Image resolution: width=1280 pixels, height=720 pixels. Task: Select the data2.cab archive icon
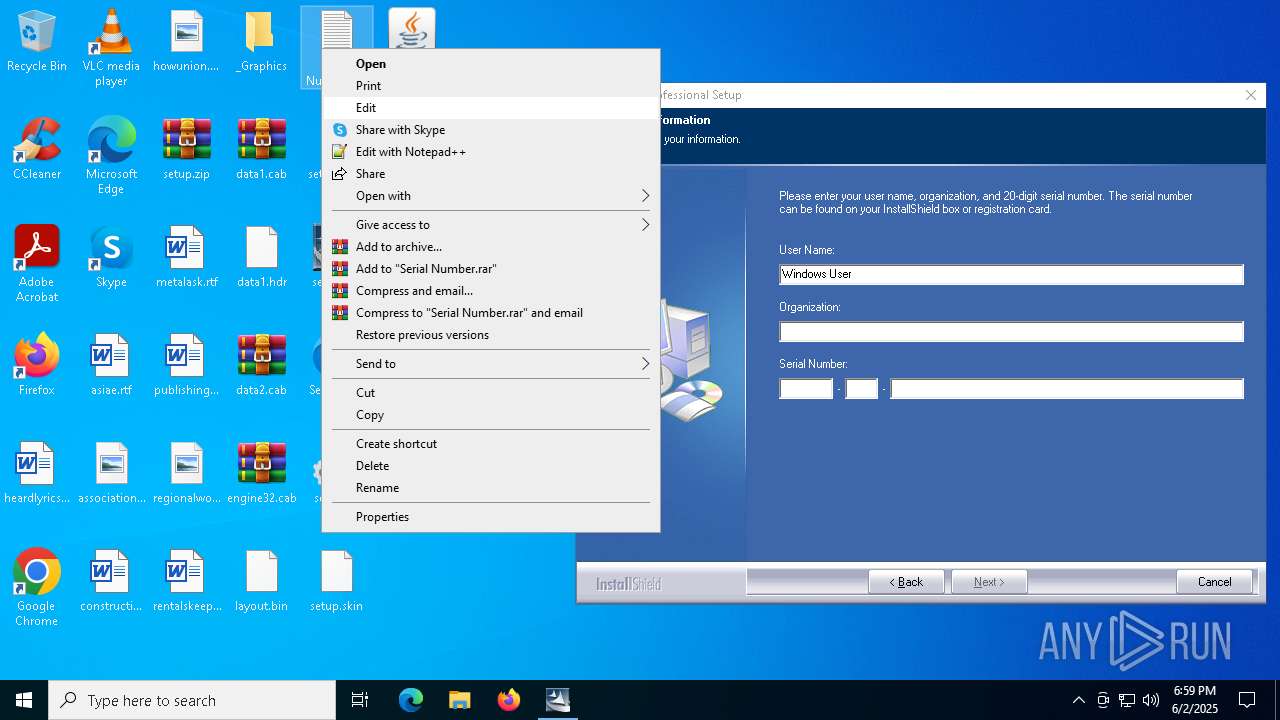(x=261, y=365)
